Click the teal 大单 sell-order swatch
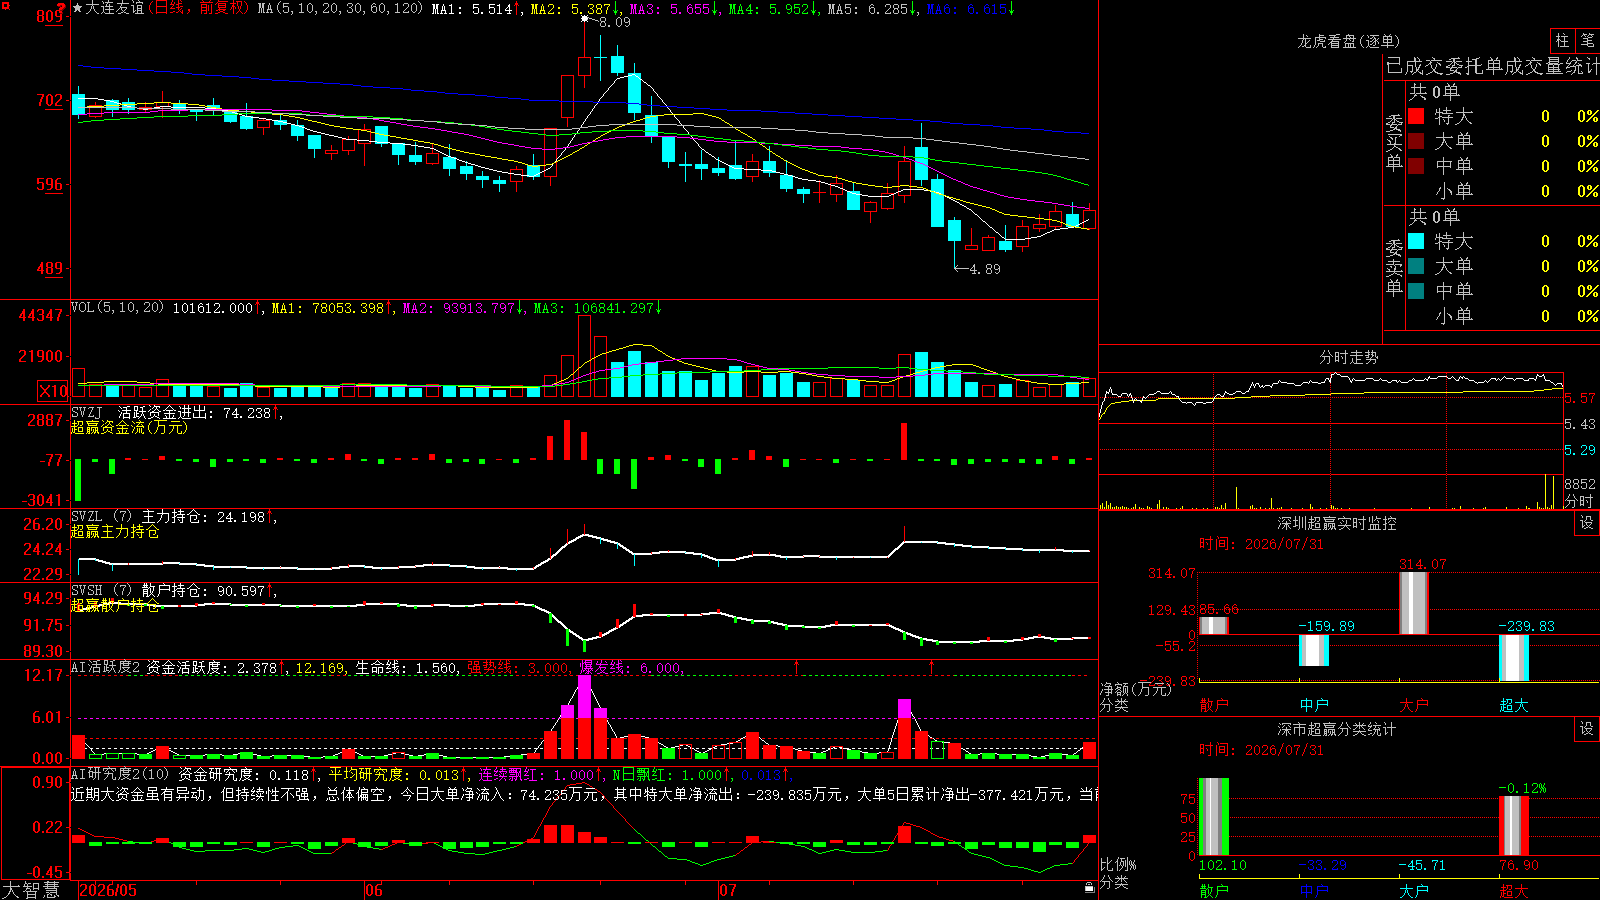The image size is (1600, 900). tap(1416, 266)
